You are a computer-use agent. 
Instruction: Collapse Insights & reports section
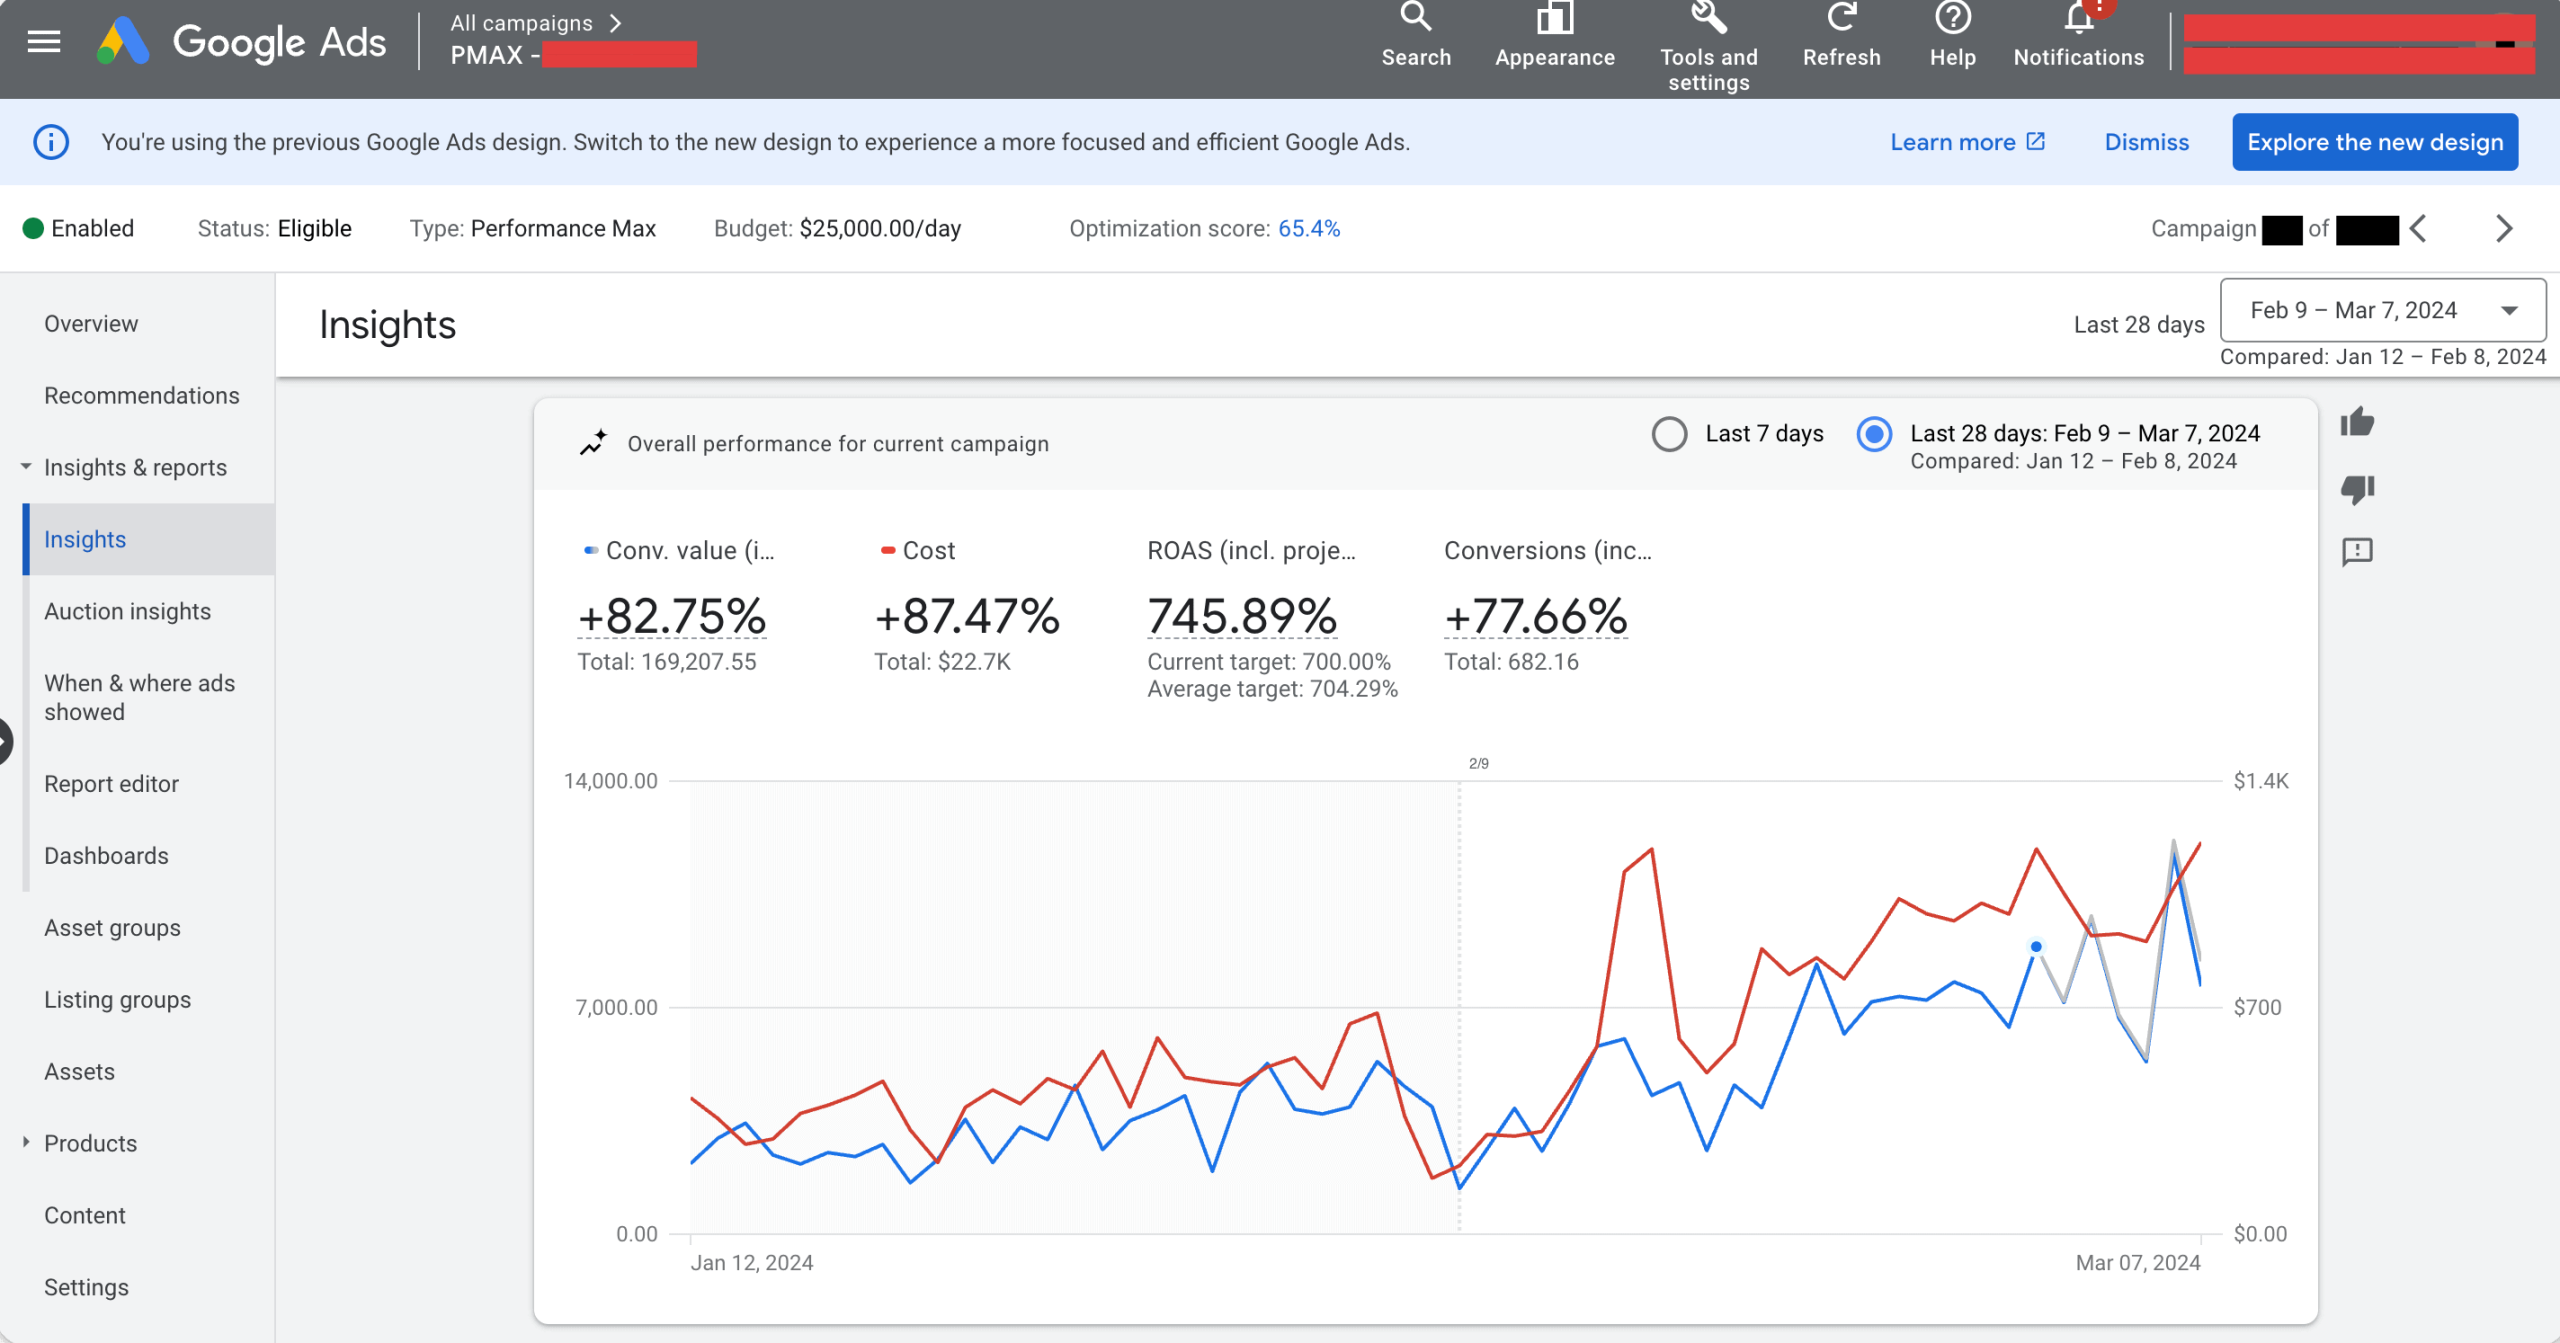point(26,467)
